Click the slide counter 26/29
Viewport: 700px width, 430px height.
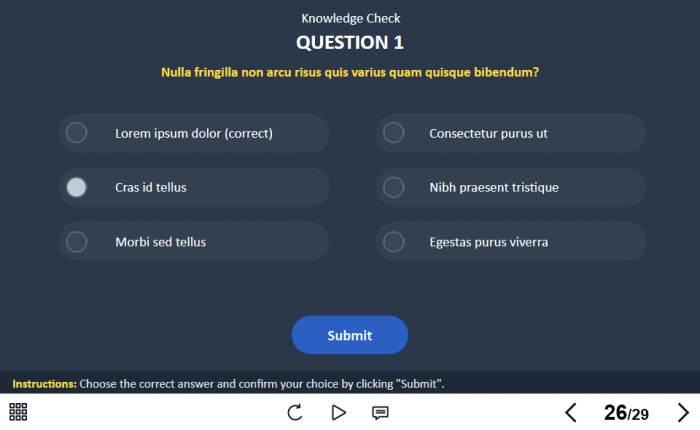[x=626, y=413]
